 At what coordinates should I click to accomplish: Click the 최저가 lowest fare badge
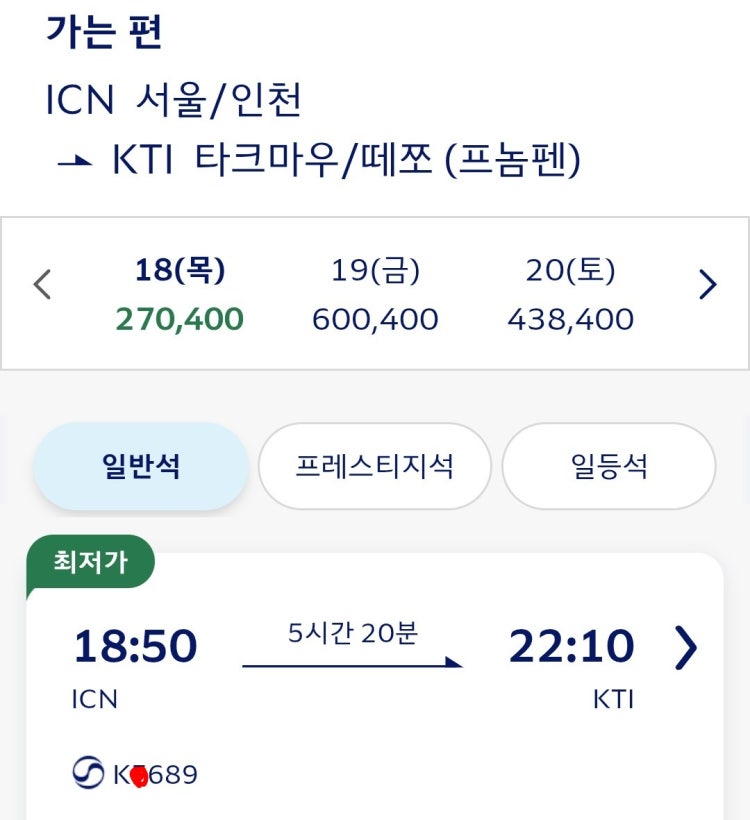point(90,562)
